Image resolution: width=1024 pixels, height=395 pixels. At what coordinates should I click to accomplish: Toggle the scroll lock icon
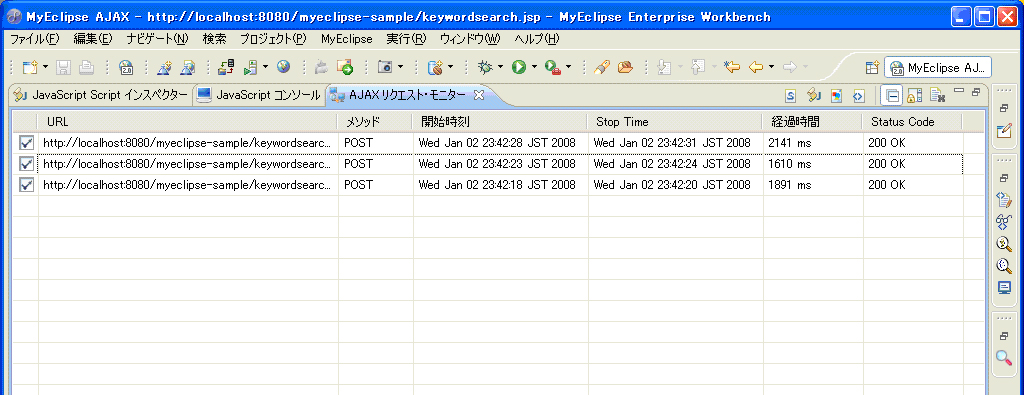[914, 96]
